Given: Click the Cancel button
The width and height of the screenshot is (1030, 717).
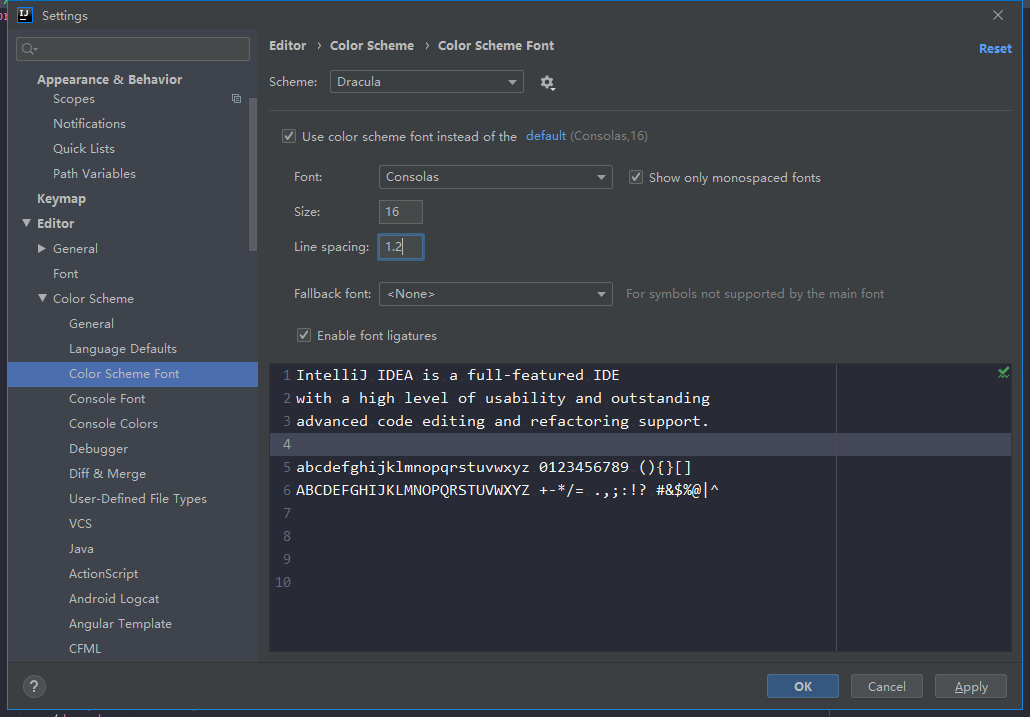Looking at the screenshot, I should click(x=887, y=686).
